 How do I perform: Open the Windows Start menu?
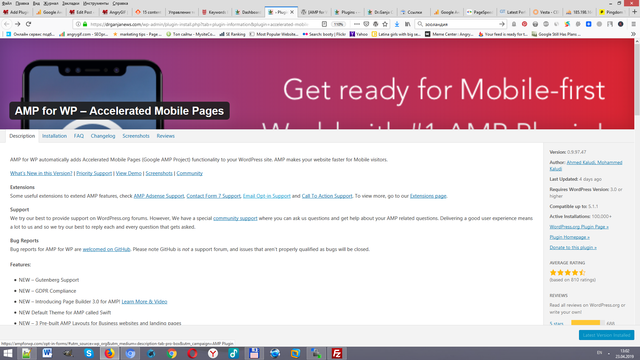[x=7, y=353]
